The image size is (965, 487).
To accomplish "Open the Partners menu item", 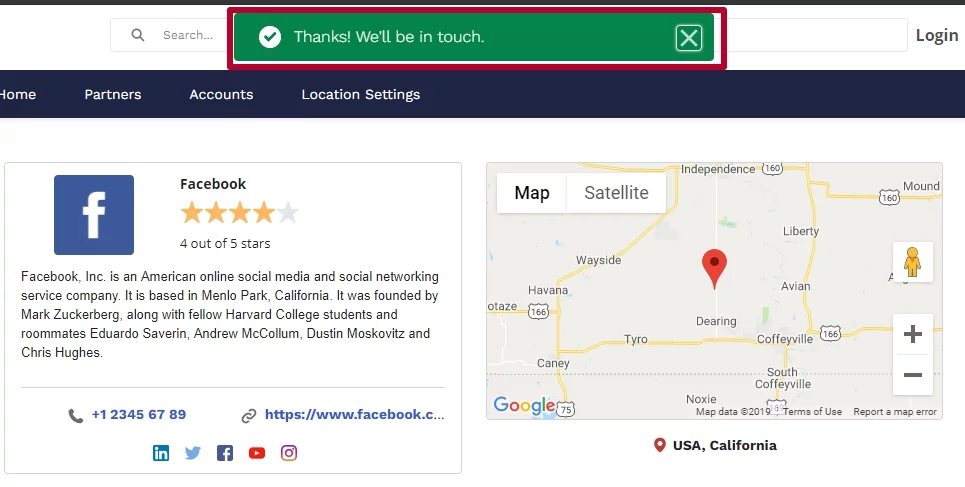I will coord(113,94).
